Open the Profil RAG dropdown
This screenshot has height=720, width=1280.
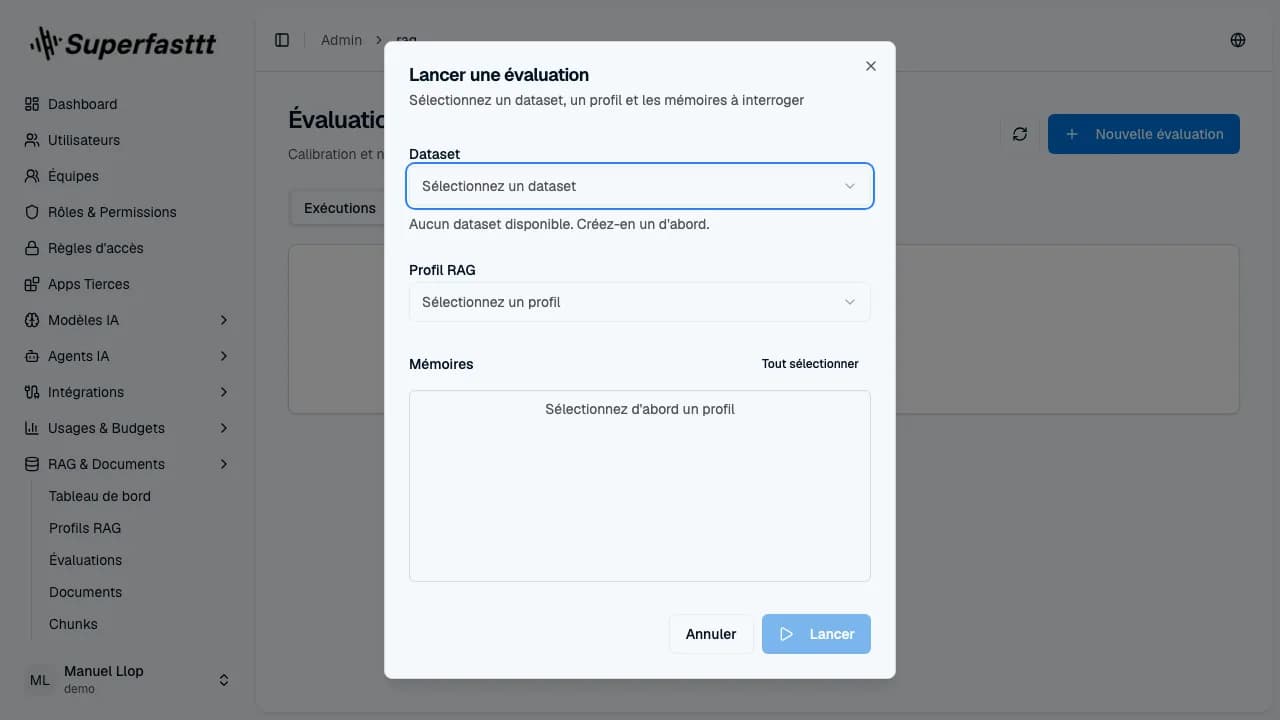(640, 302)
